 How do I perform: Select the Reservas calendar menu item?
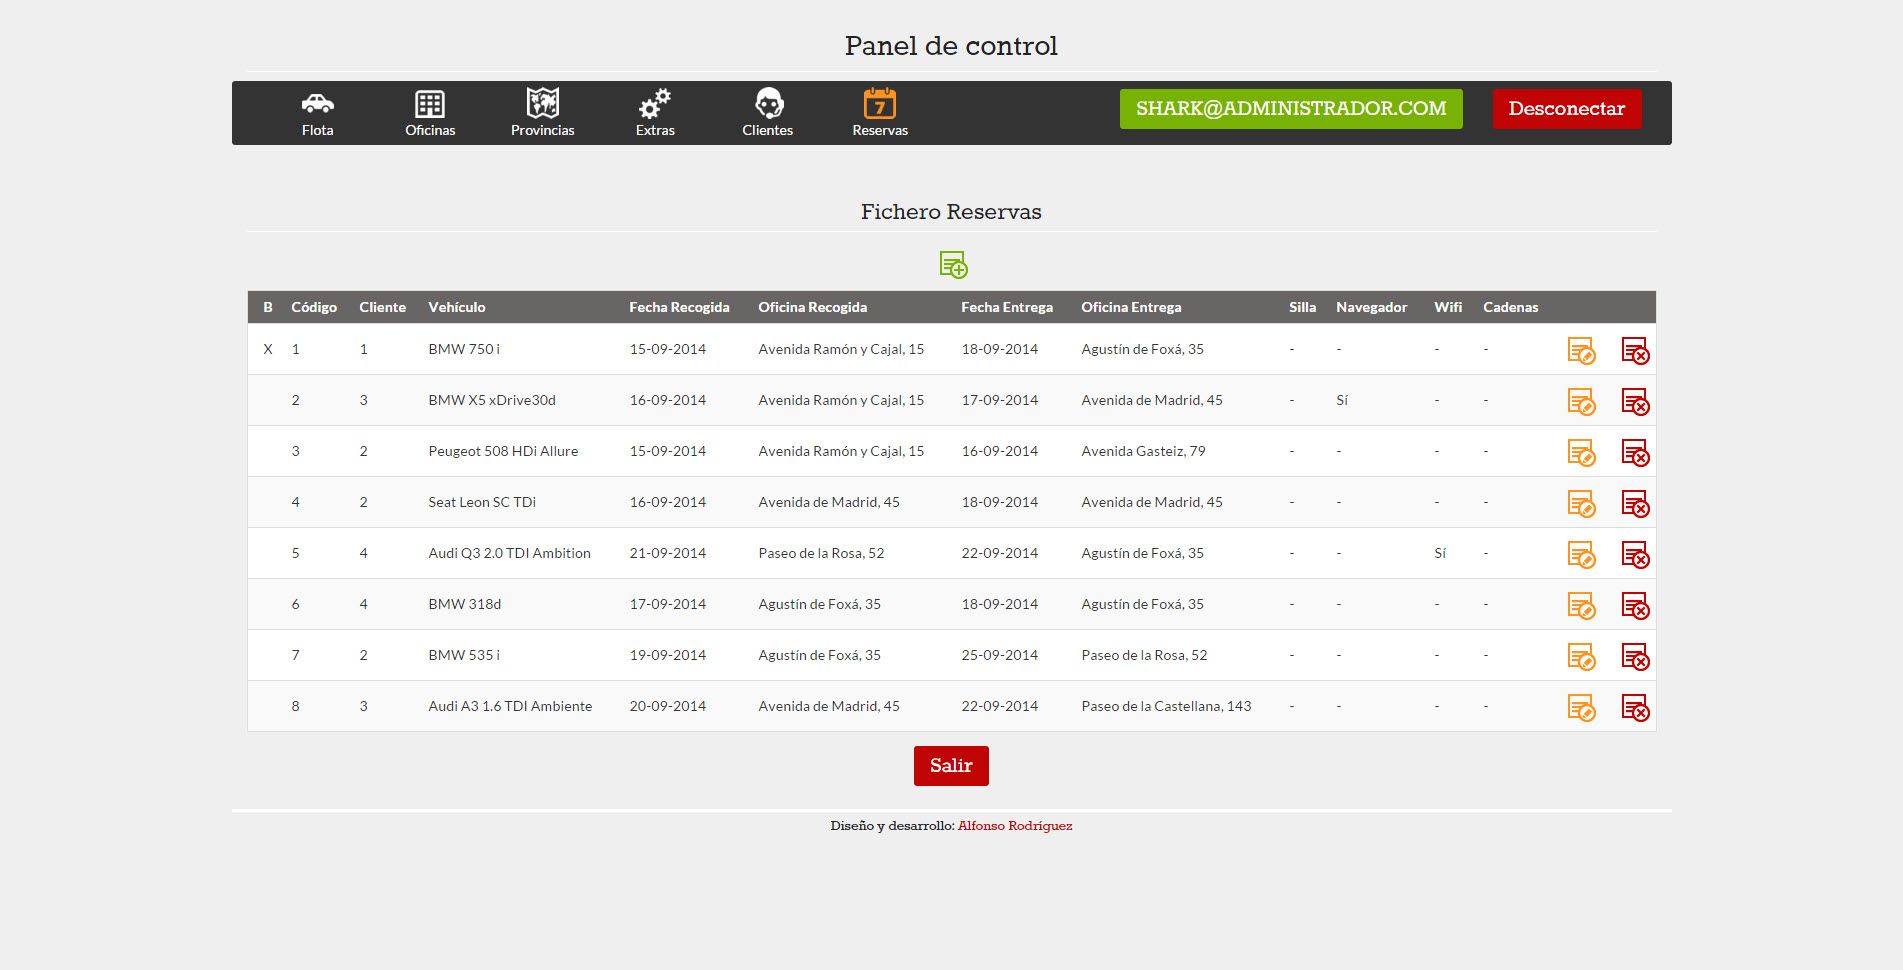[x=880, y=113]
